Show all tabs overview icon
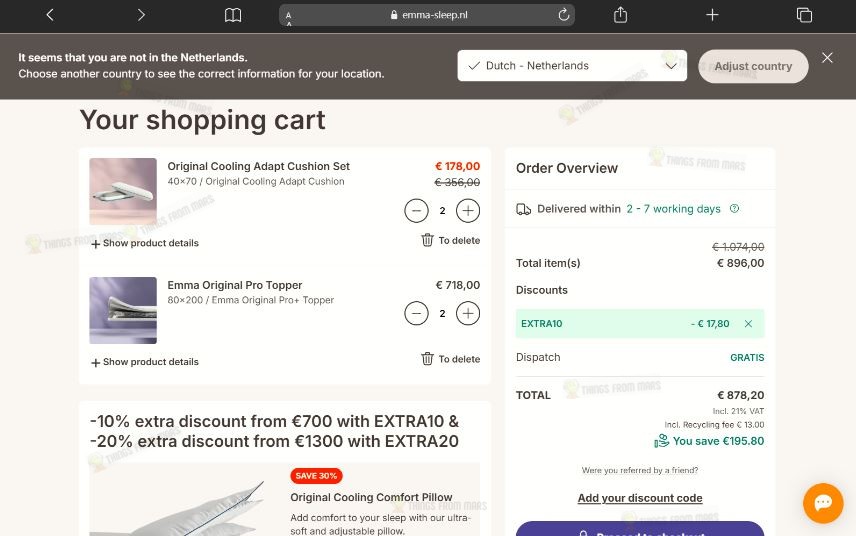 (804, 15)
